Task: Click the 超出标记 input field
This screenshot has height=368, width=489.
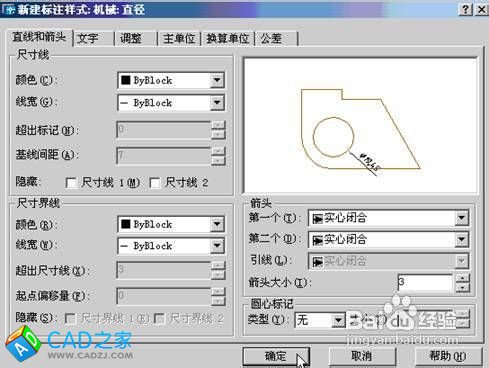Action: [x=164, y=130]
